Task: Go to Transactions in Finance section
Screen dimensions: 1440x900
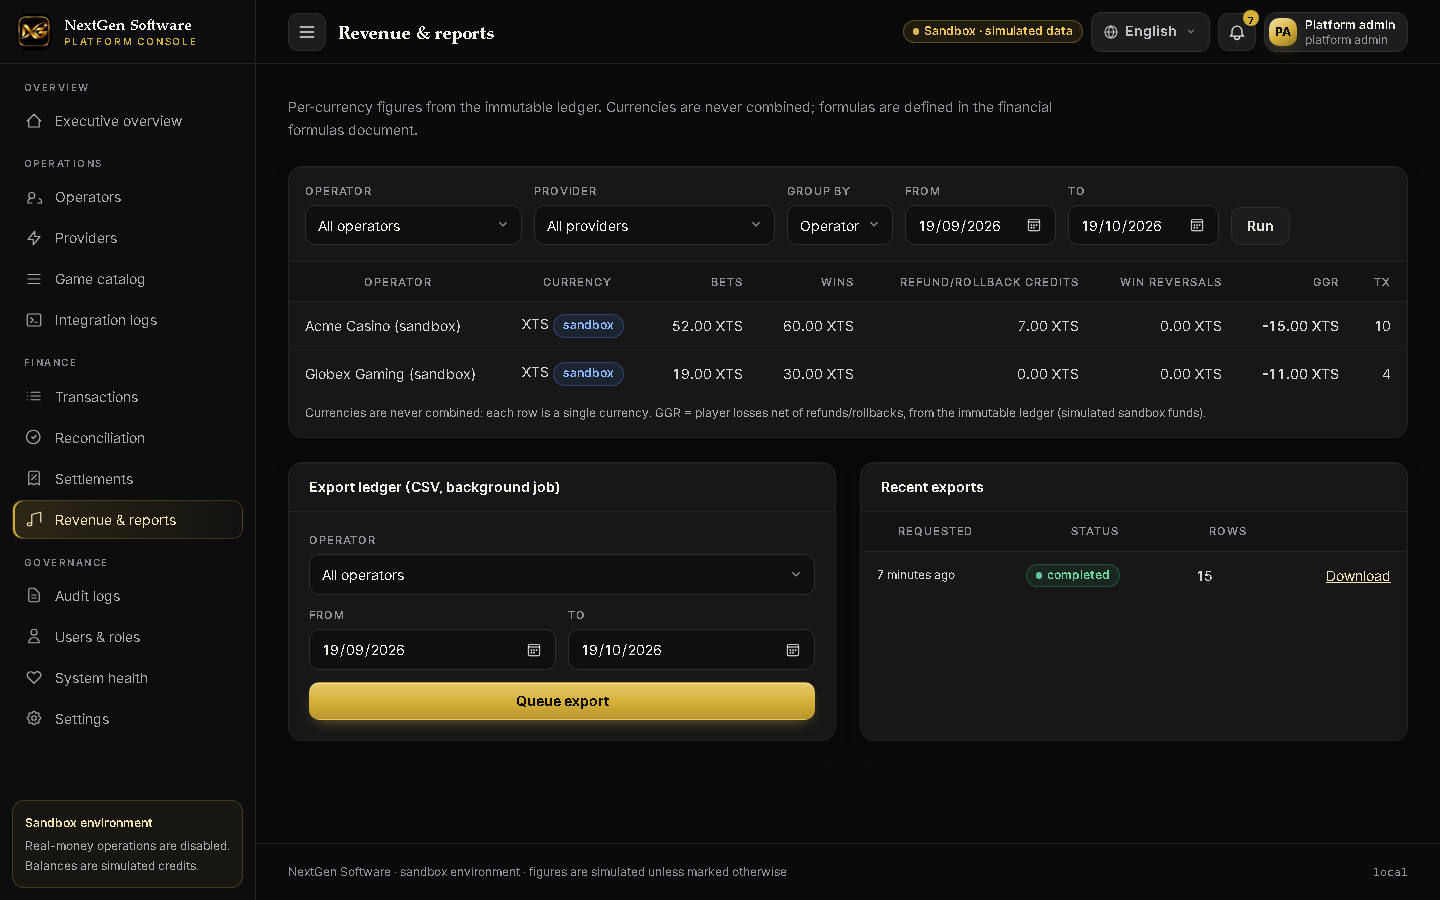Action: pyautogui.click(x=127, y=397)
